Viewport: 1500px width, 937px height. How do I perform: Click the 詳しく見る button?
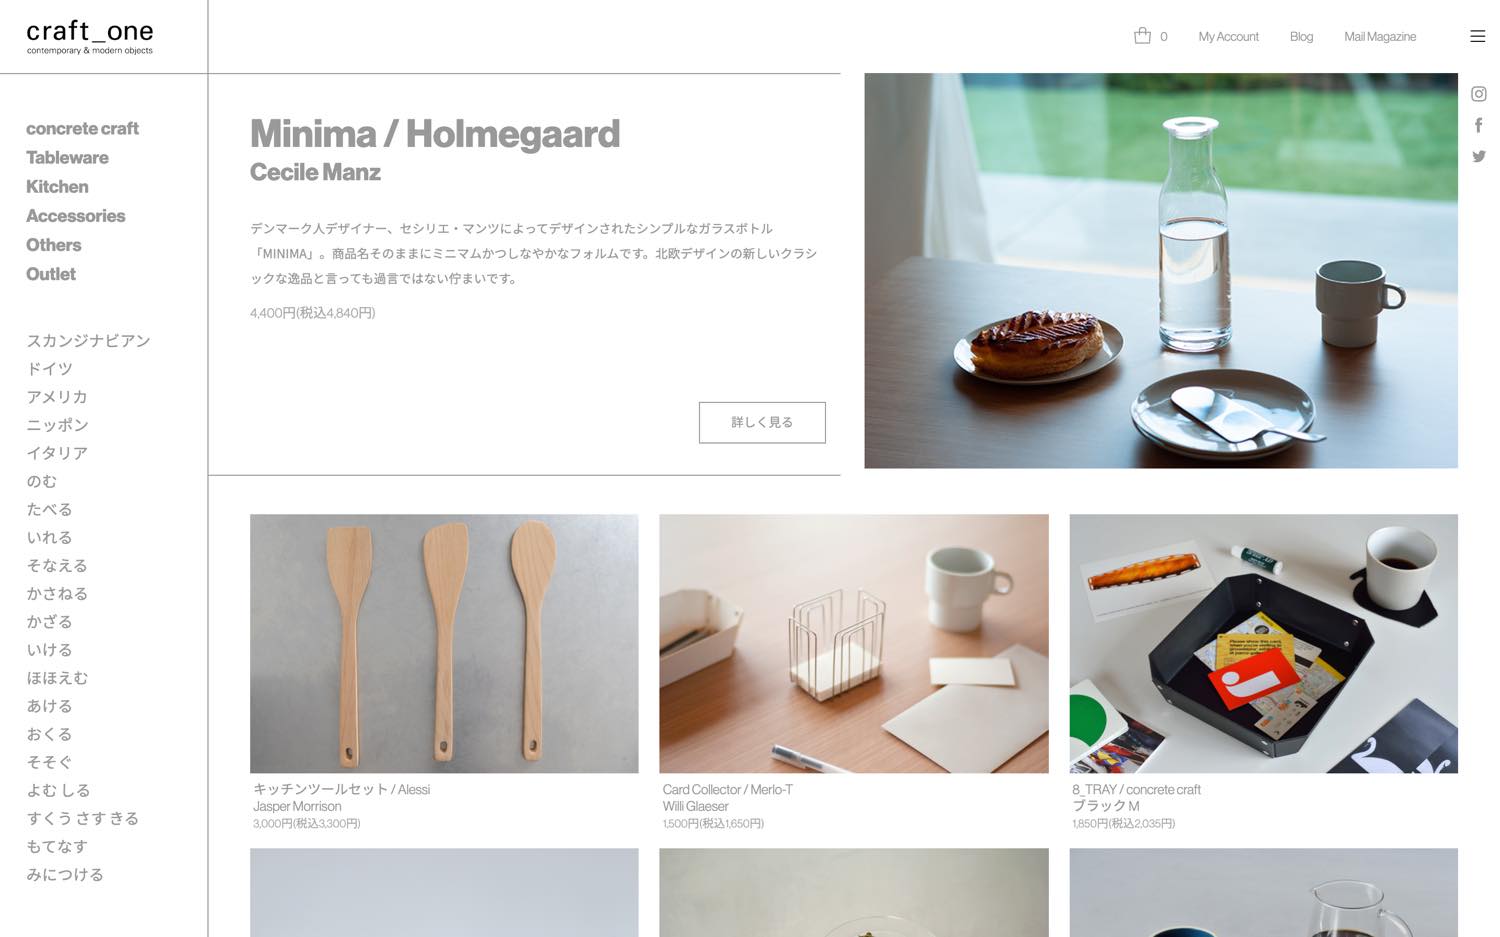pyautogui.click(x=762, y=422)
